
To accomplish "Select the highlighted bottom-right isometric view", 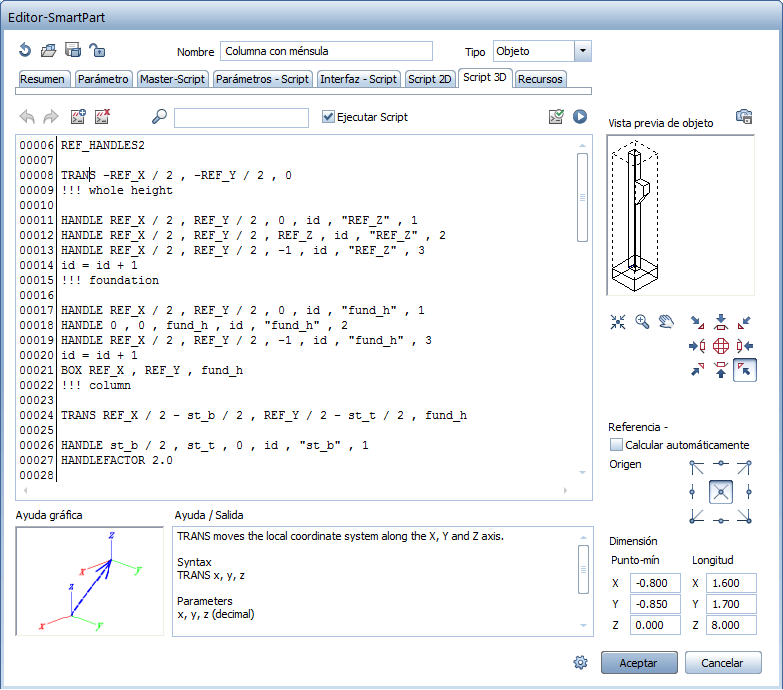I will click(745, 370).
